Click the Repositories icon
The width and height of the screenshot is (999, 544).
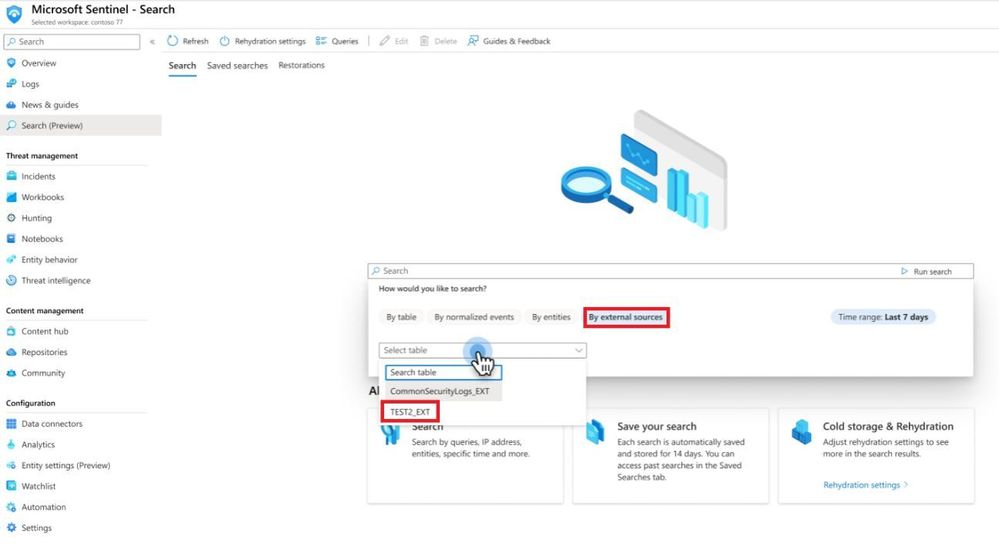click(x=11, y=352)
